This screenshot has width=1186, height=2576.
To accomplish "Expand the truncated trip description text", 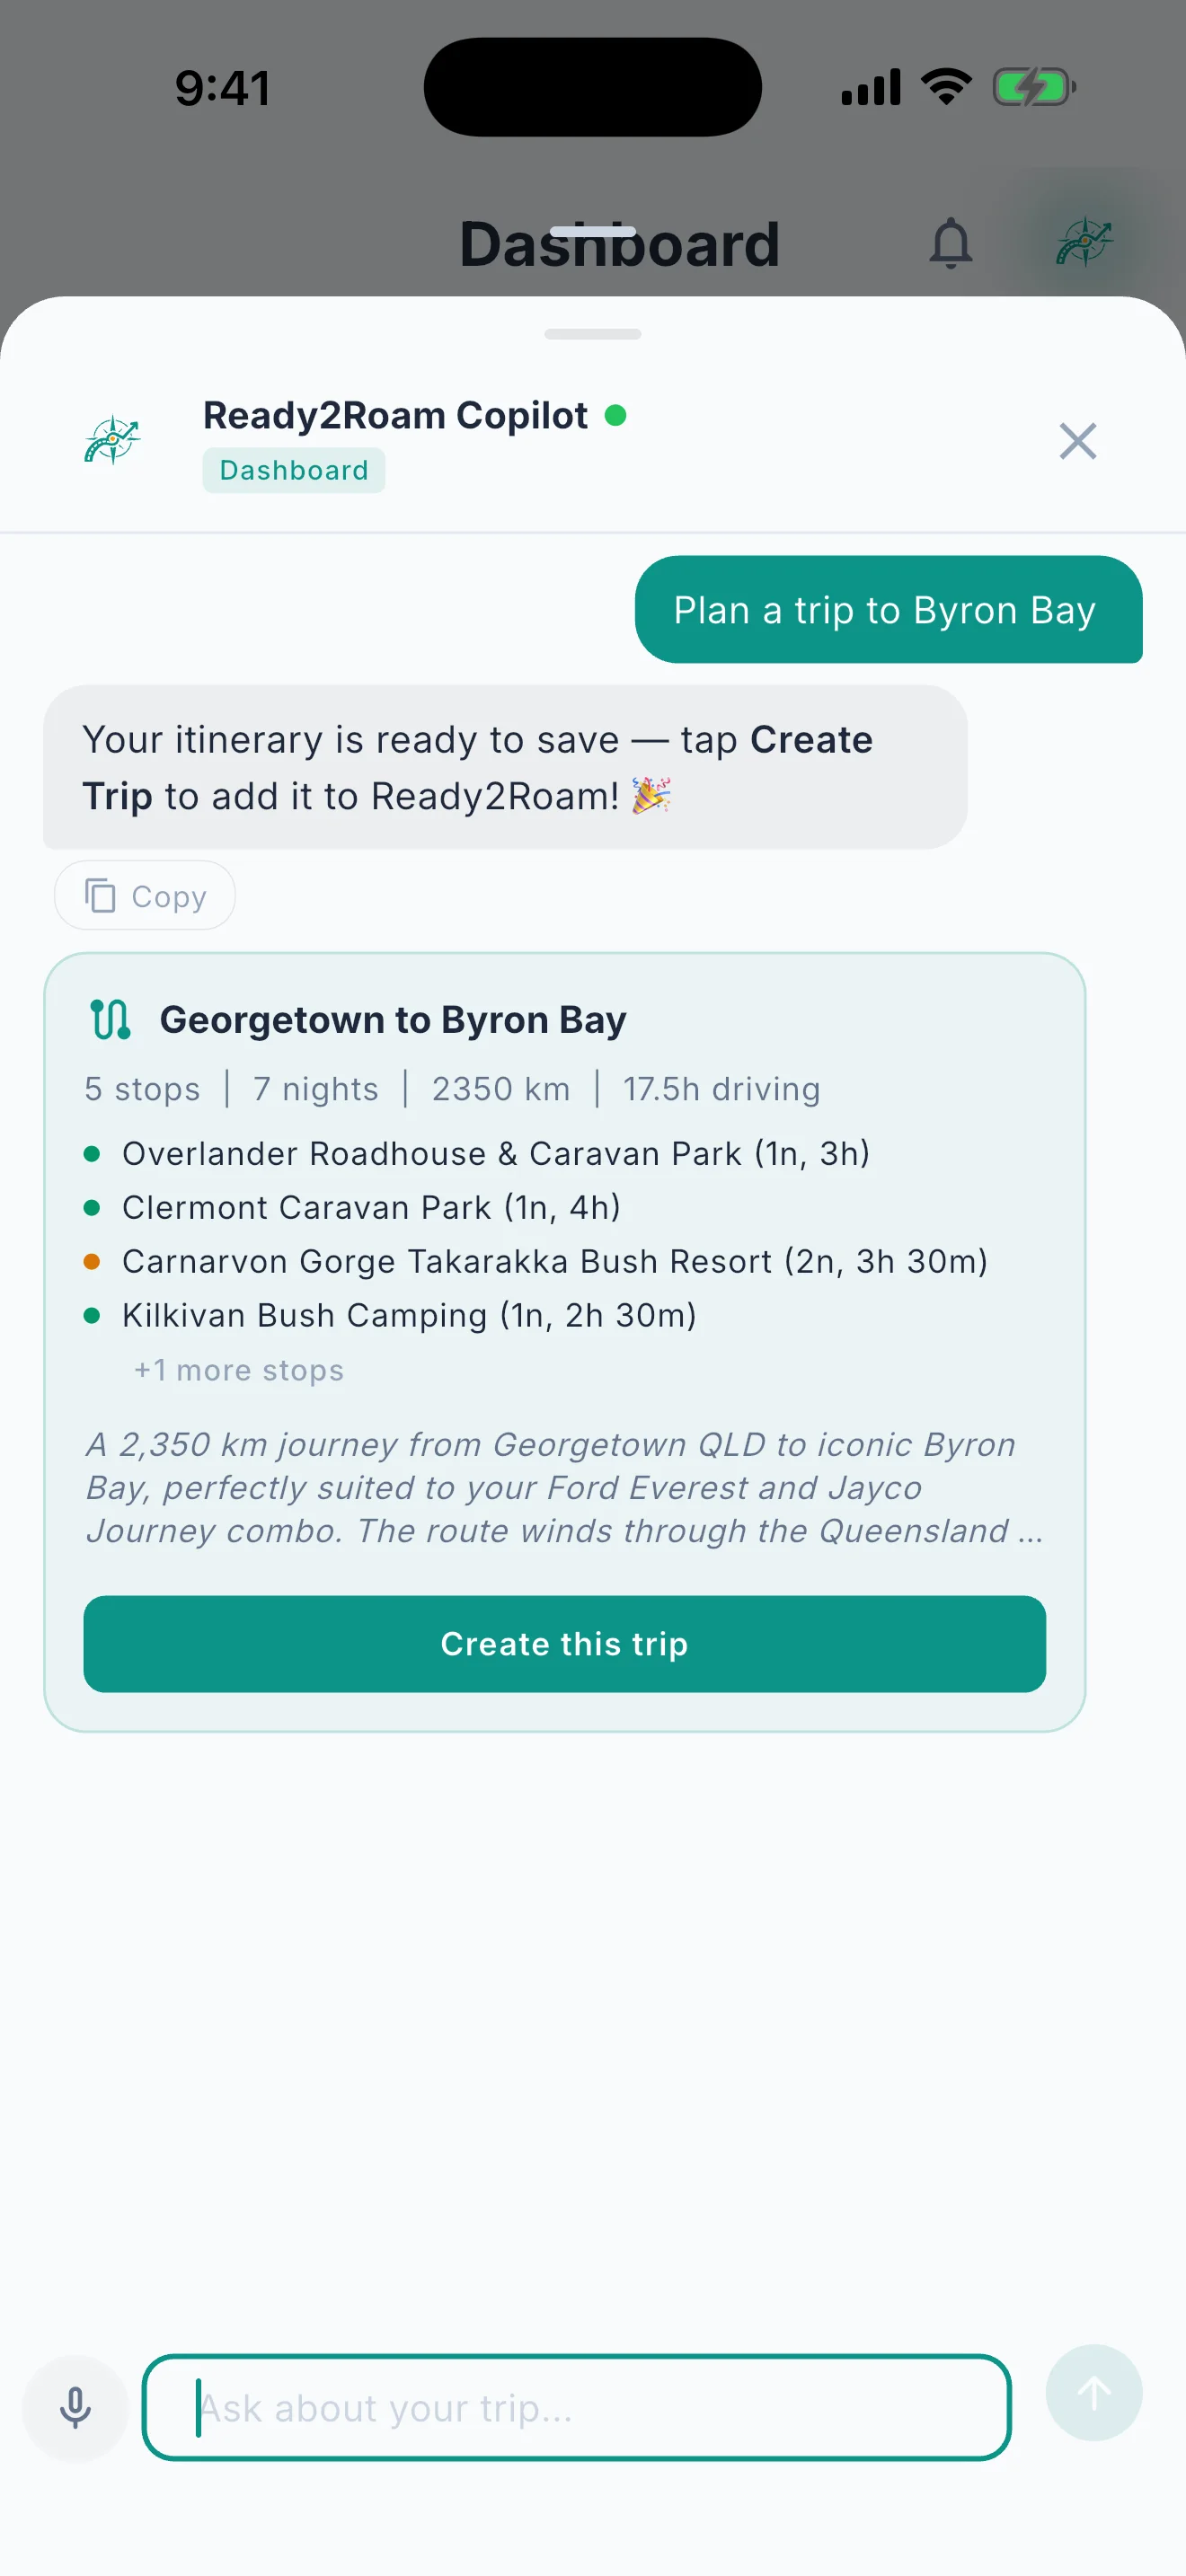I will pos(564,1488).
